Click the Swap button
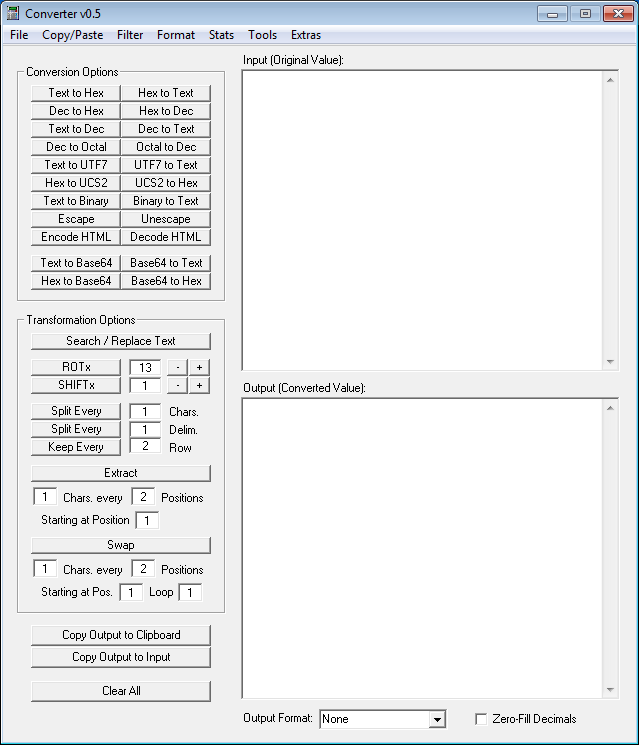This screenshot has height=745, width=639. tap(121, 545)
